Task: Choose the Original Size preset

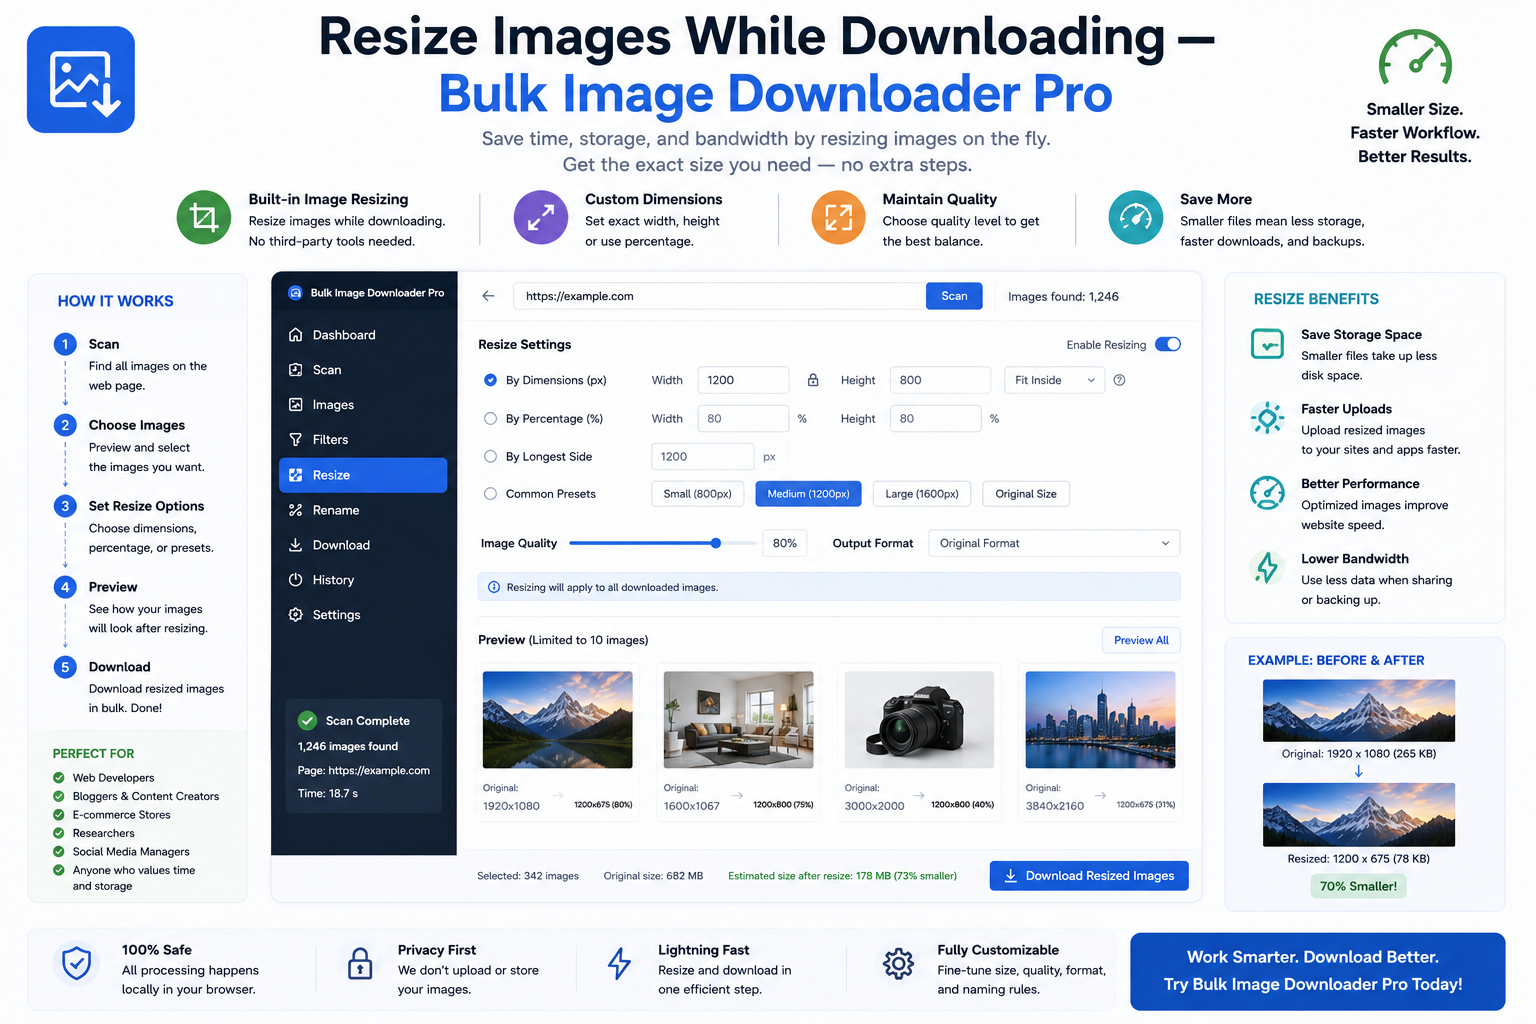Action: click(x=1026, y=494)
